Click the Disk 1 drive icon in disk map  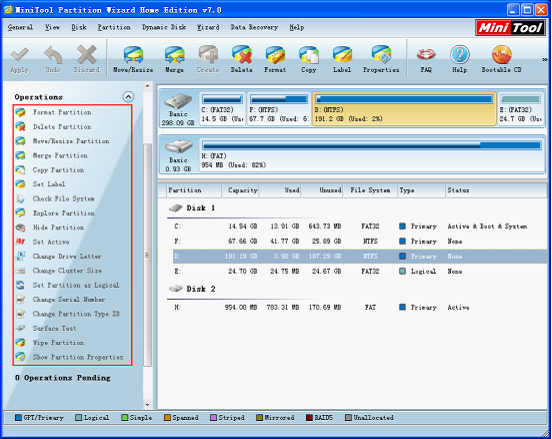point(178,101)
